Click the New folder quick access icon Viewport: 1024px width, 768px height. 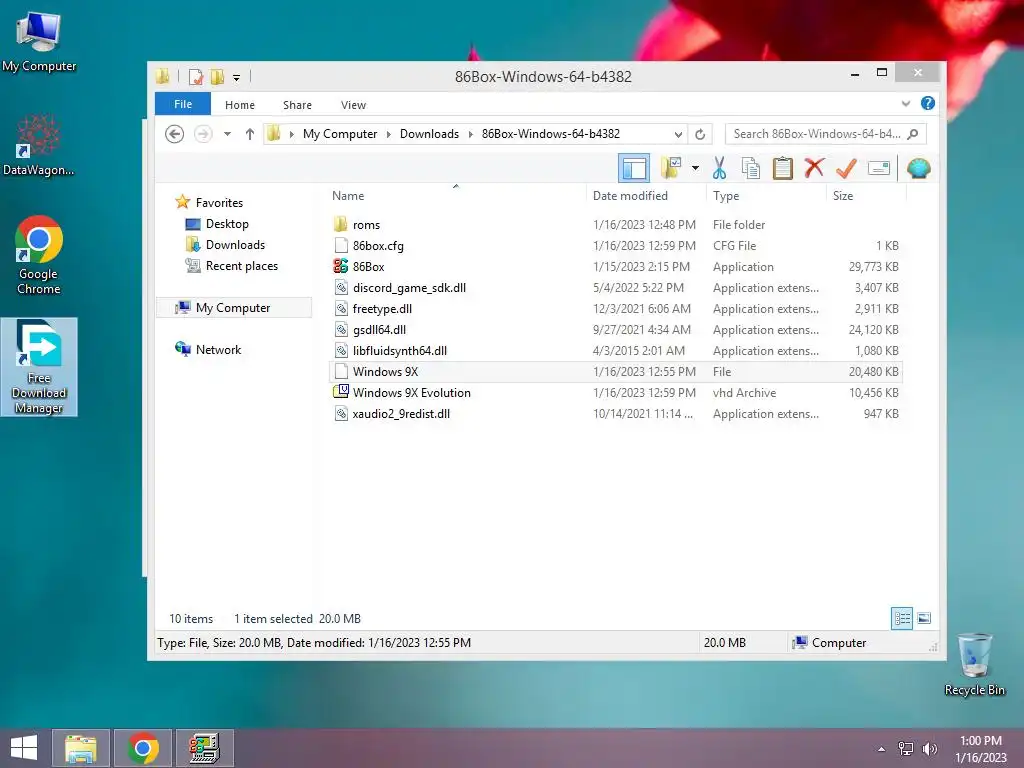(x=217, y=77)
